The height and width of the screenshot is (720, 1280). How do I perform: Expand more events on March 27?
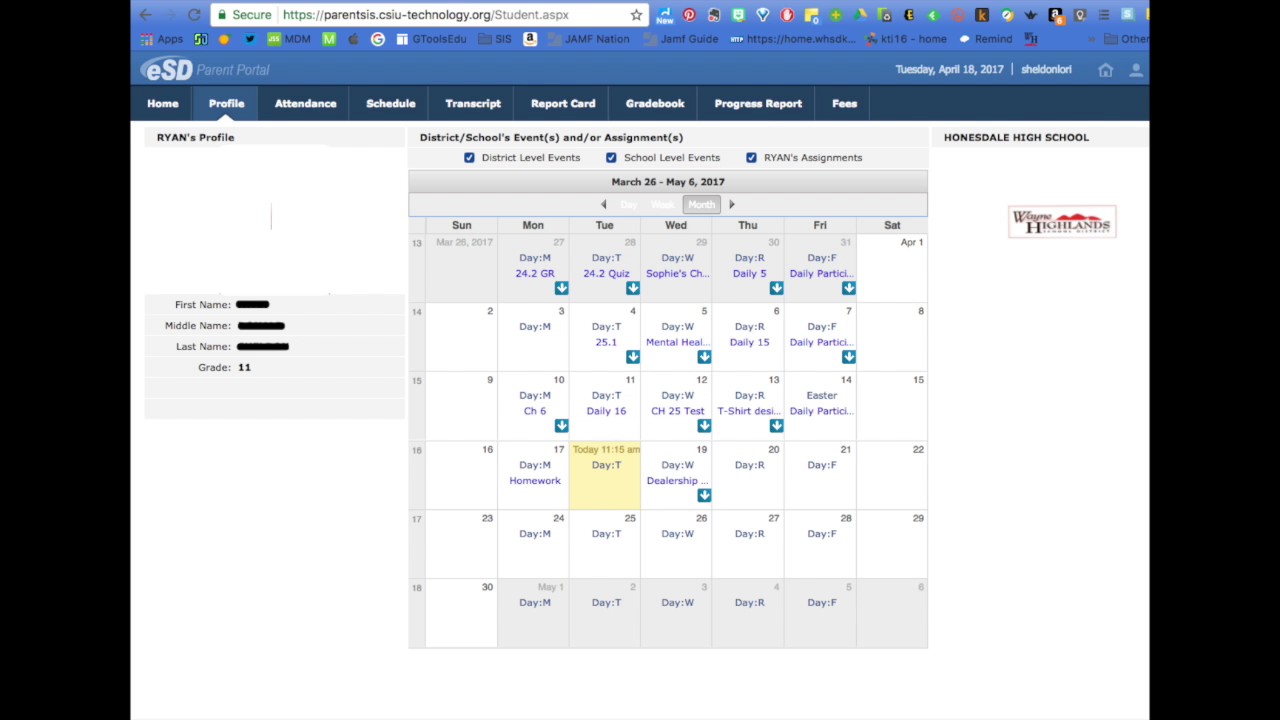561,288
